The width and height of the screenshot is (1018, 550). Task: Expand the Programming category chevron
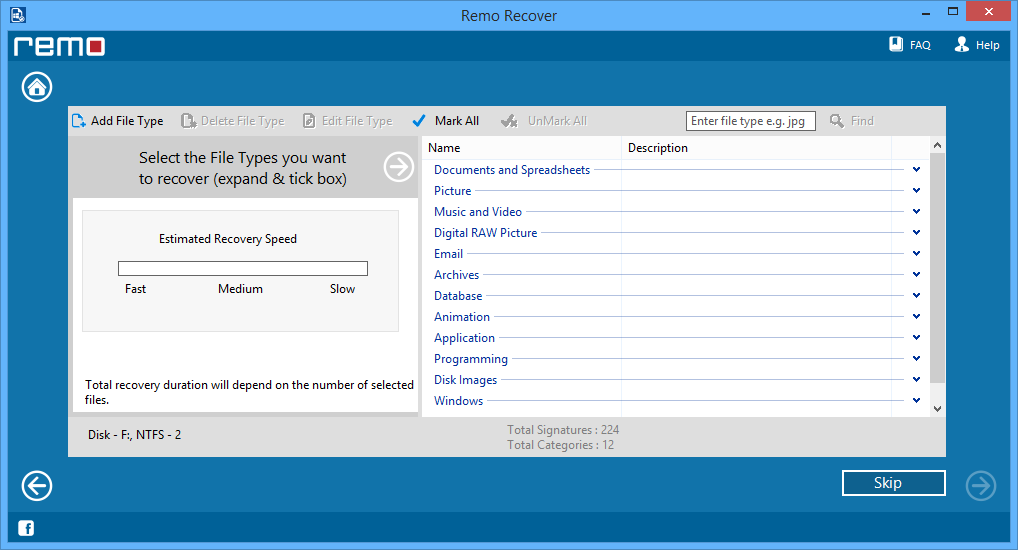(x=916, y=358)
